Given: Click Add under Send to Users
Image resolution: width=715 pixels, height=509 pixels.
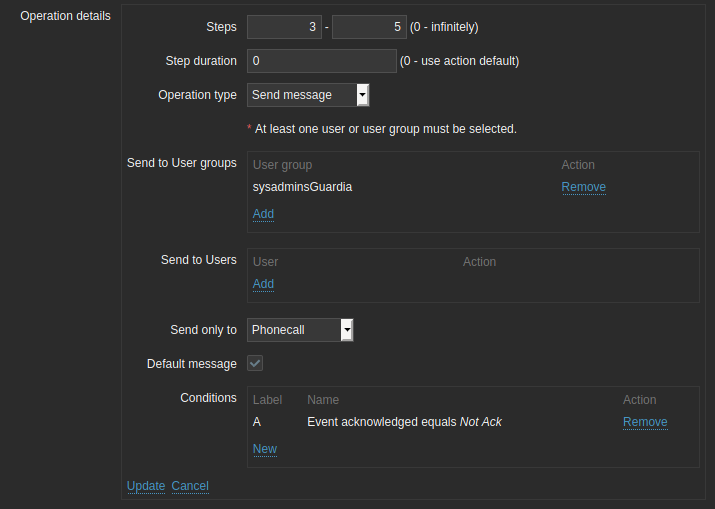Looking at the screenshot, I should tap(263, 284).
